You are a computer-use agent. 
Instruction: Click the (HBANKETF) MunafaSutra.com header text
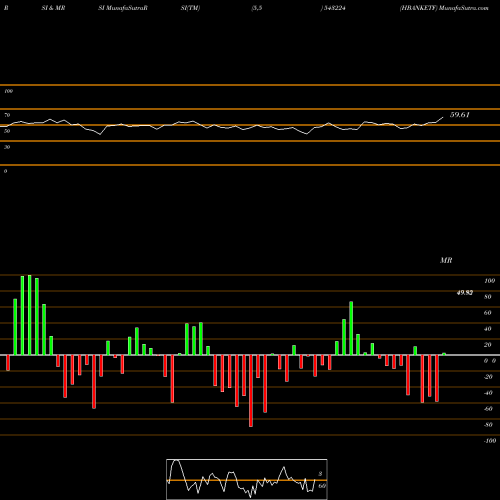444,8
